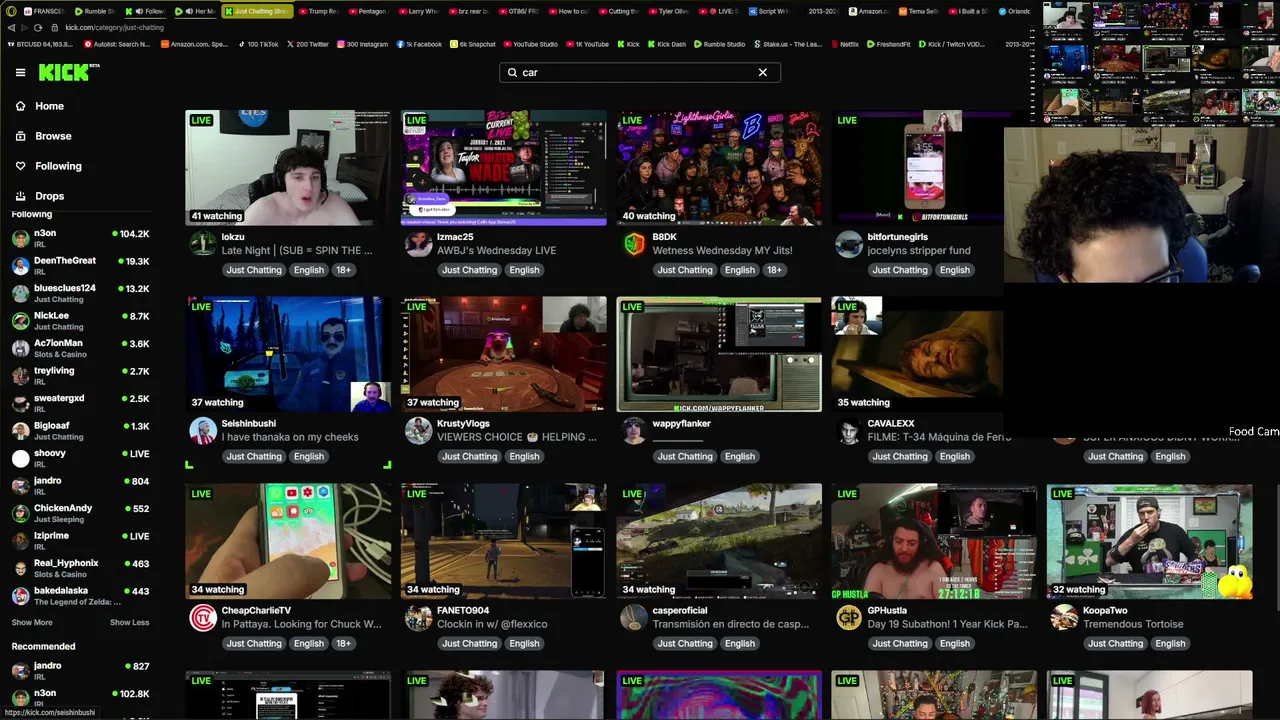Switch to the 'Just Chatting Streams' browser tab
1280x720 pixels.
tap(257, 11)
